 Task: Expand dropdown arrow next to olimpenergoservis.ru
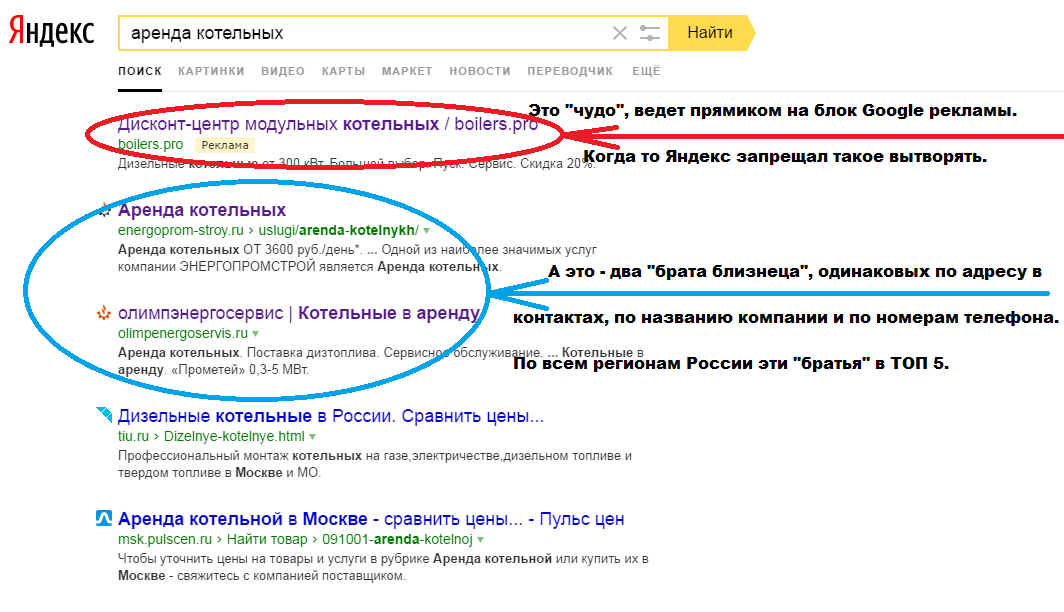[256, 334]
